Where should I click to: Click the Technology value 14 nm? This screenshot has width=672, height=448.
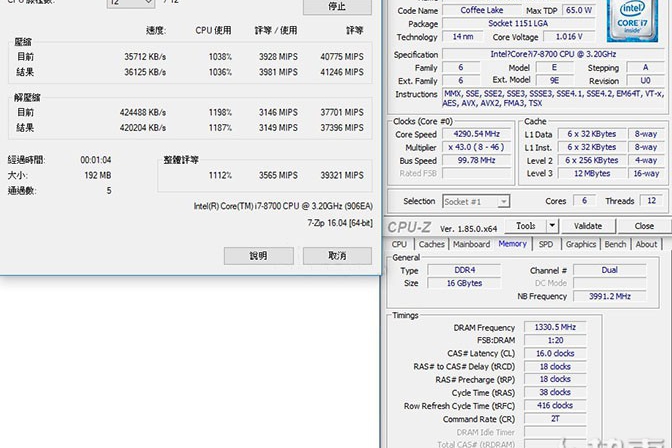[463, 37]
